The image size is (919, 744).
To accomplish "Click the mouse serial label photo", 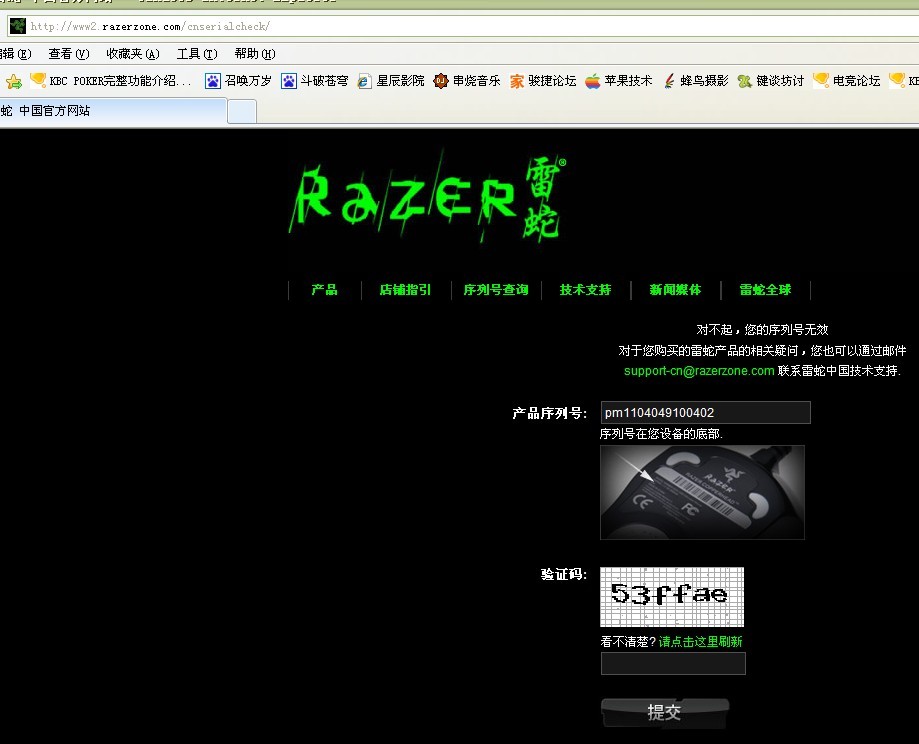I will [702, 492].
